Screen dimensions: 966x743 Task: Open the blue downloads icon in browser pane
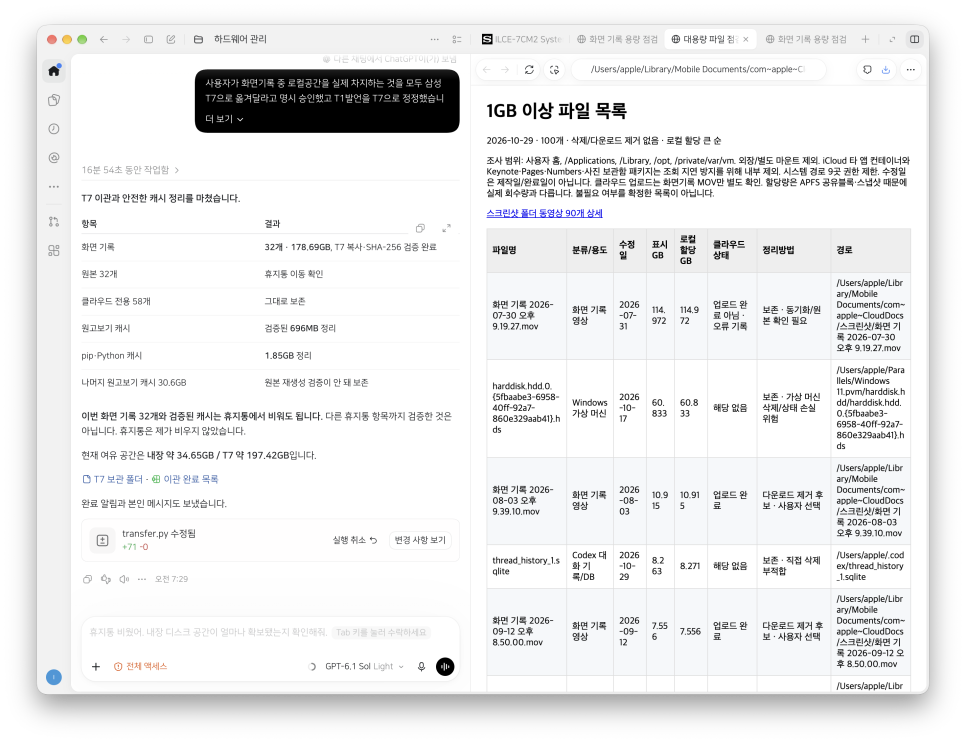[886, 70]
